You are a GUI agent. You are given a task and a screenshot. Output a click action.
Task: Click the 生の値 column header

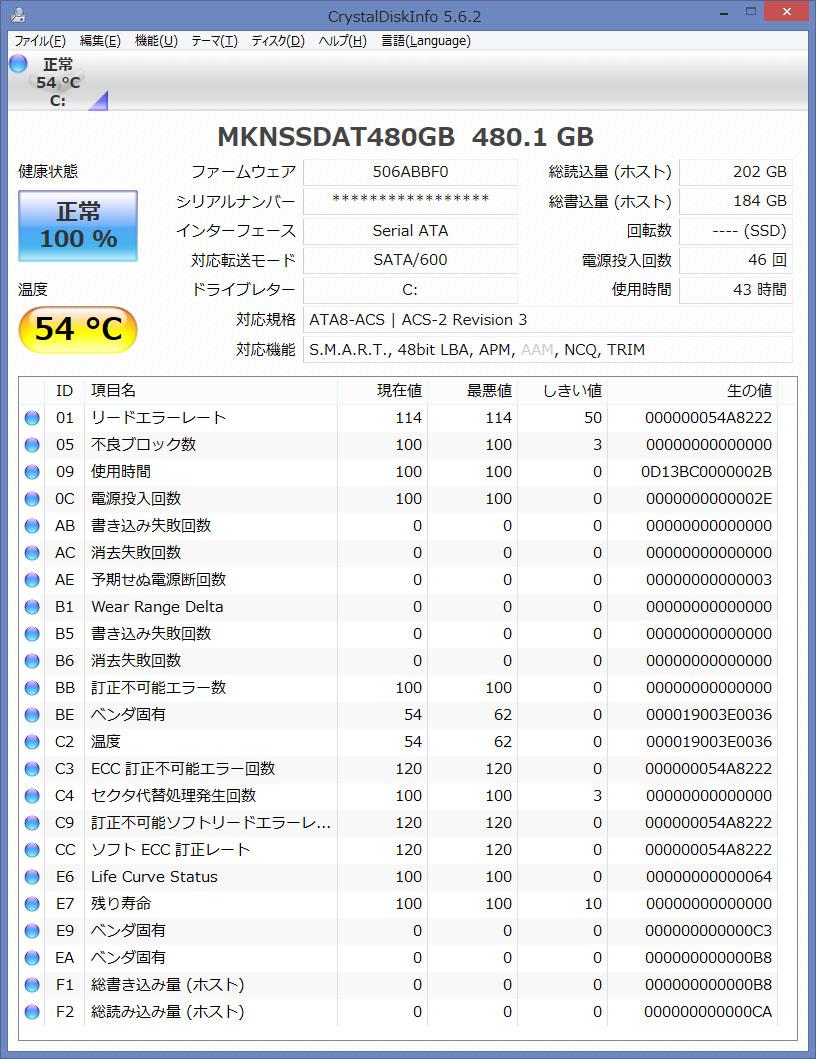[692, 390]
